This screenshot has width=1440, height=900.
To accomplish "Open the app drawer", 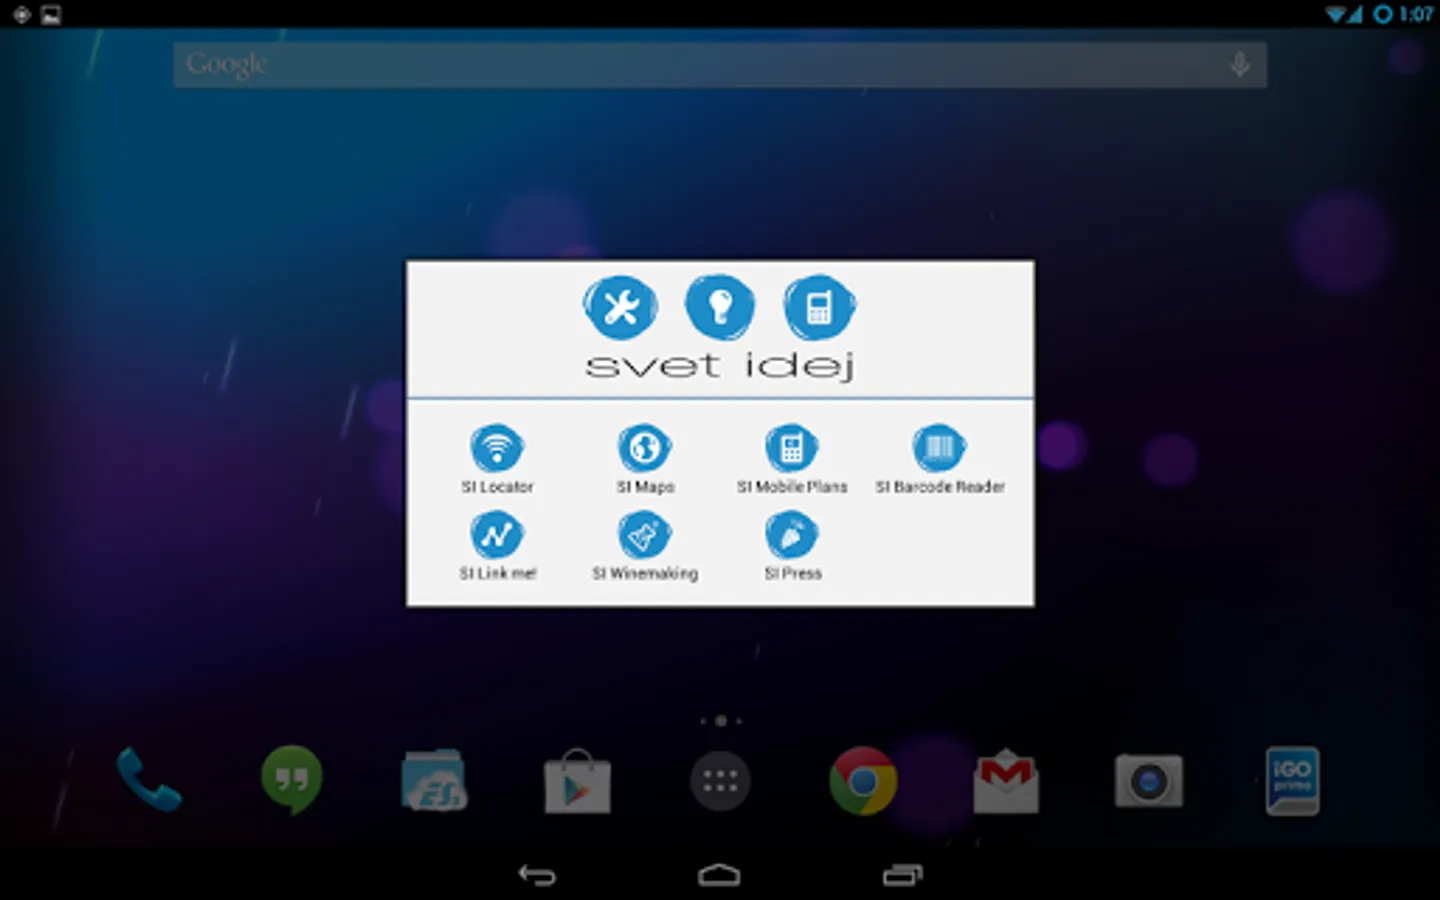I will (719, 781).
